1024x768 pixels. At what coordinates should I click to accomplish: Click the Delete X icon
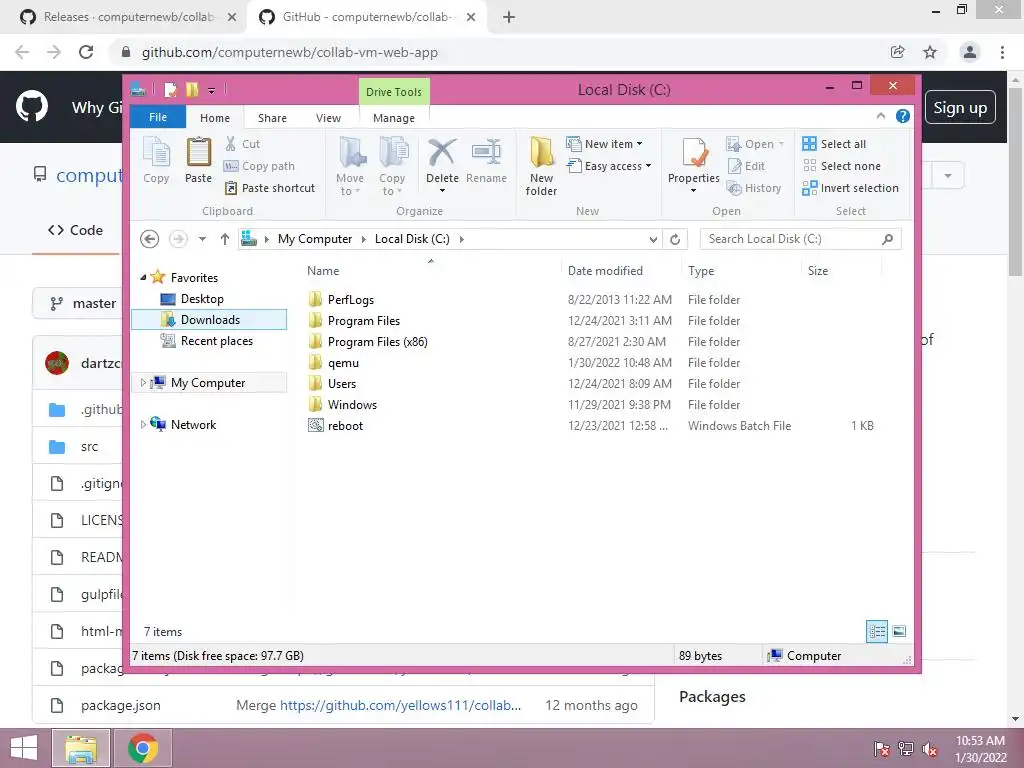[x=442, y=152]
